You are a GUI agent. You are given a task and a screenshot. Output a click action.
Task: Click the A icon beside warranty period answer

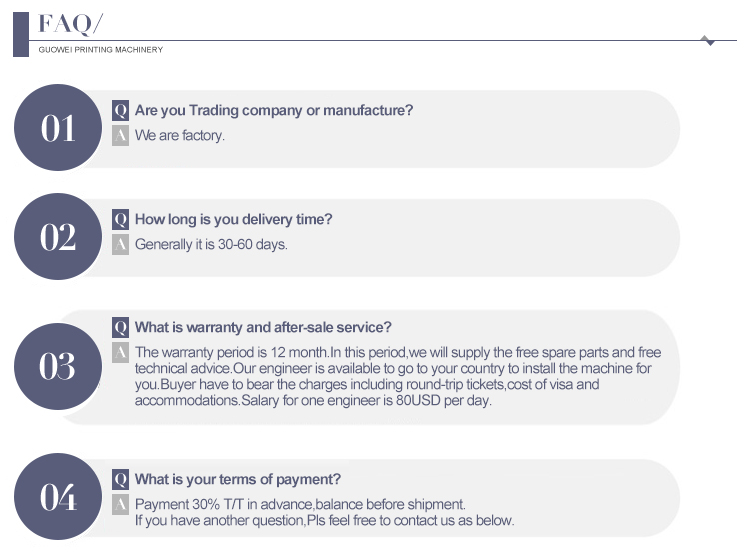point(120,352)
